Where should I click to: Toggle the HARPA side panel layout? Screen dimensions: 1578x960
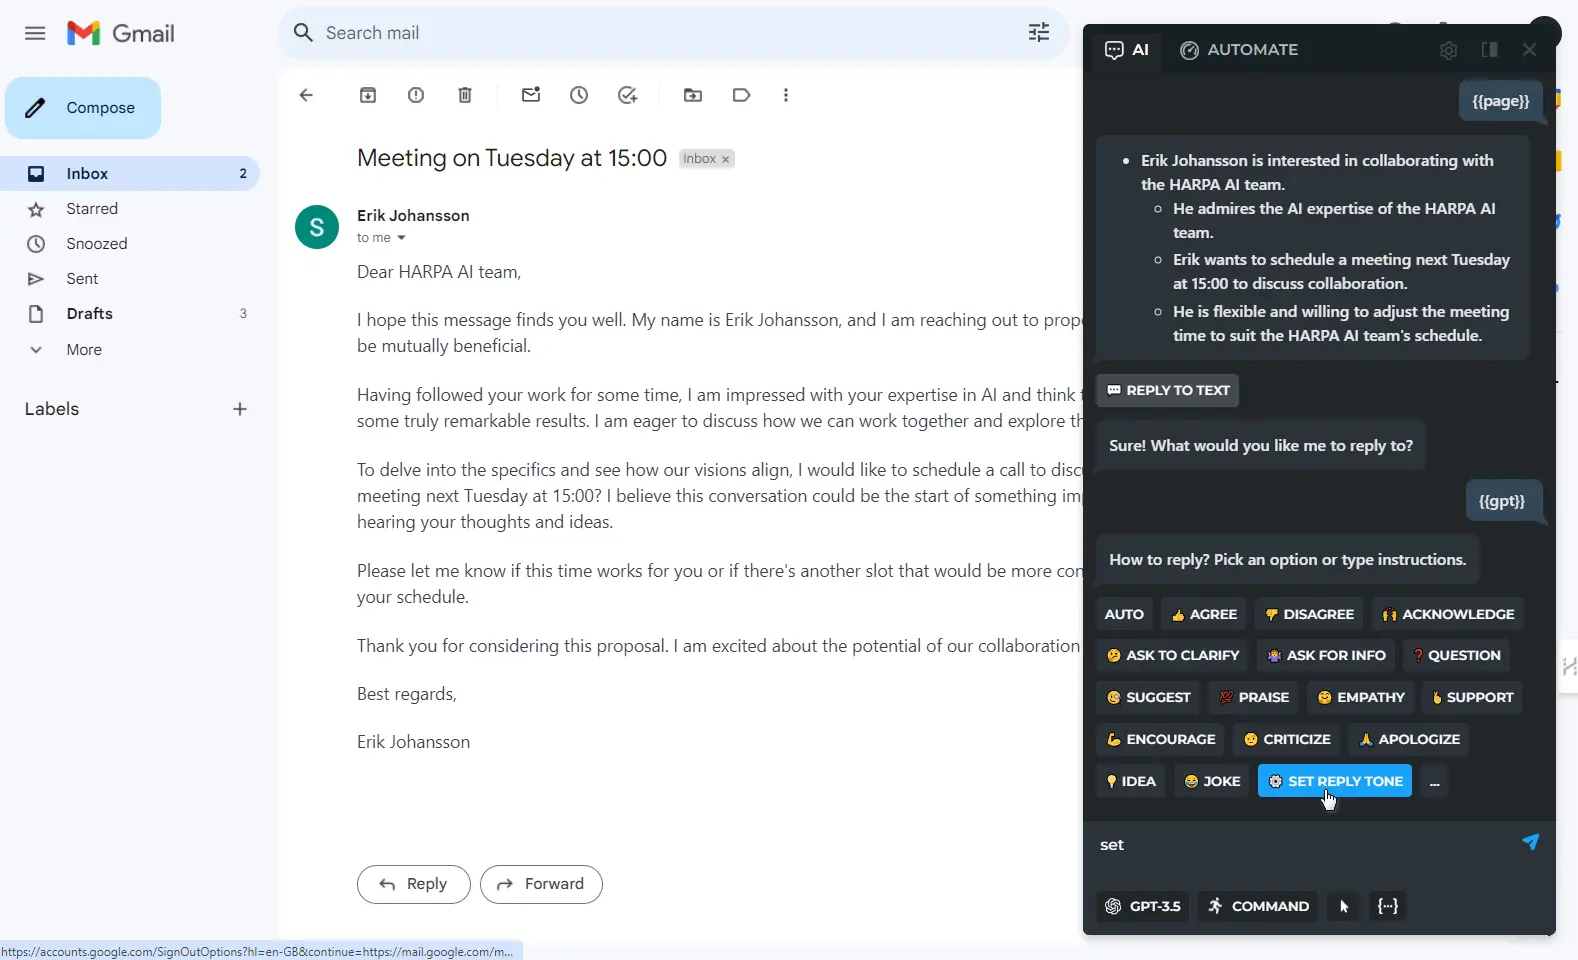(1489, 50)
